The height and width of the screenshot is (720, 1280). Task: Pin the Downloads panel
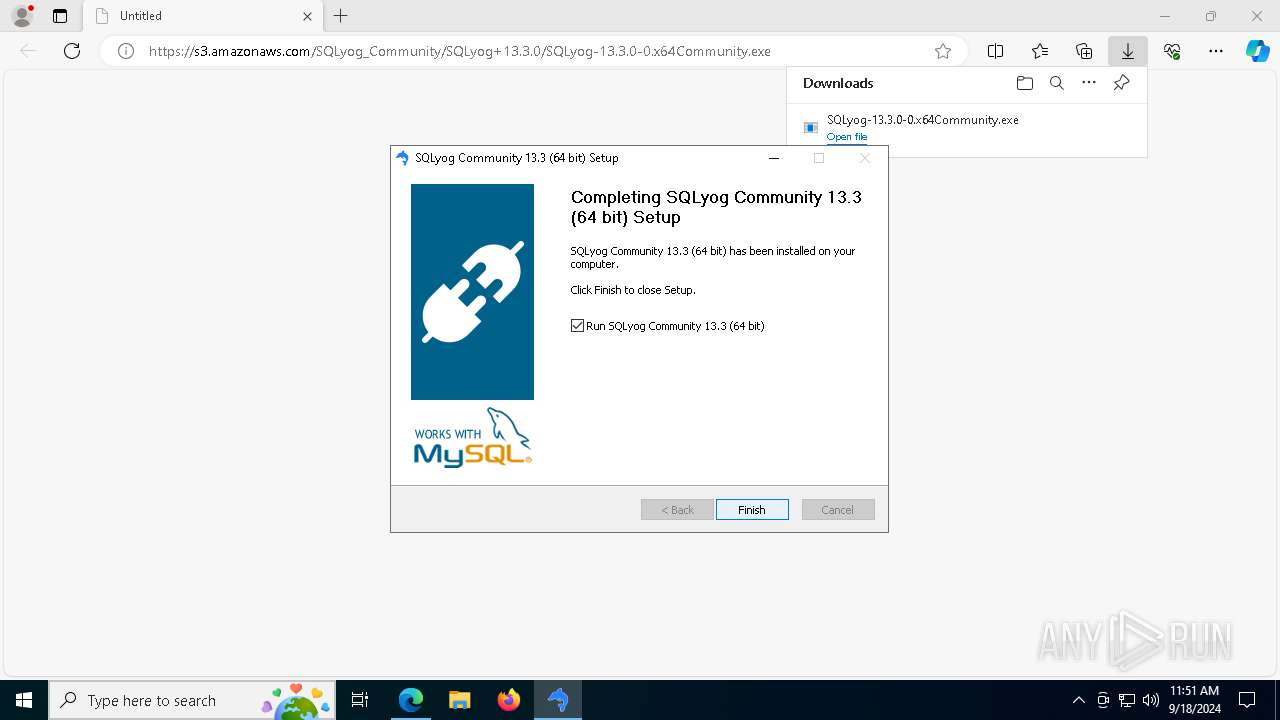(1121, 83)
